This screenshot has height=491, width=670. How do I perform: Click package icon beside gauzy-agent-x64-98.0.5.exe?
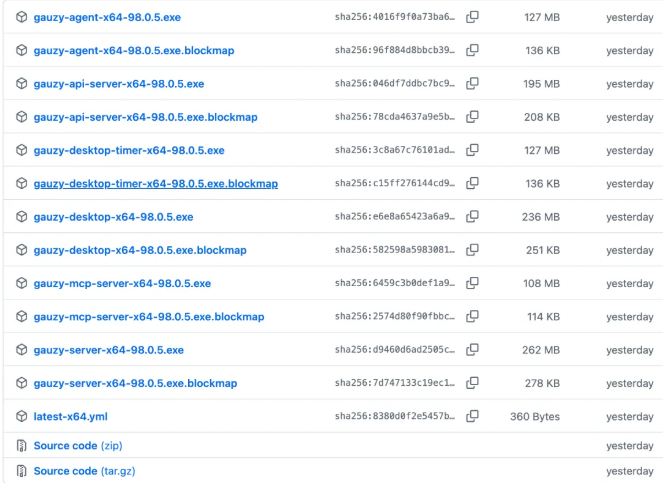[x=21, y=17]
